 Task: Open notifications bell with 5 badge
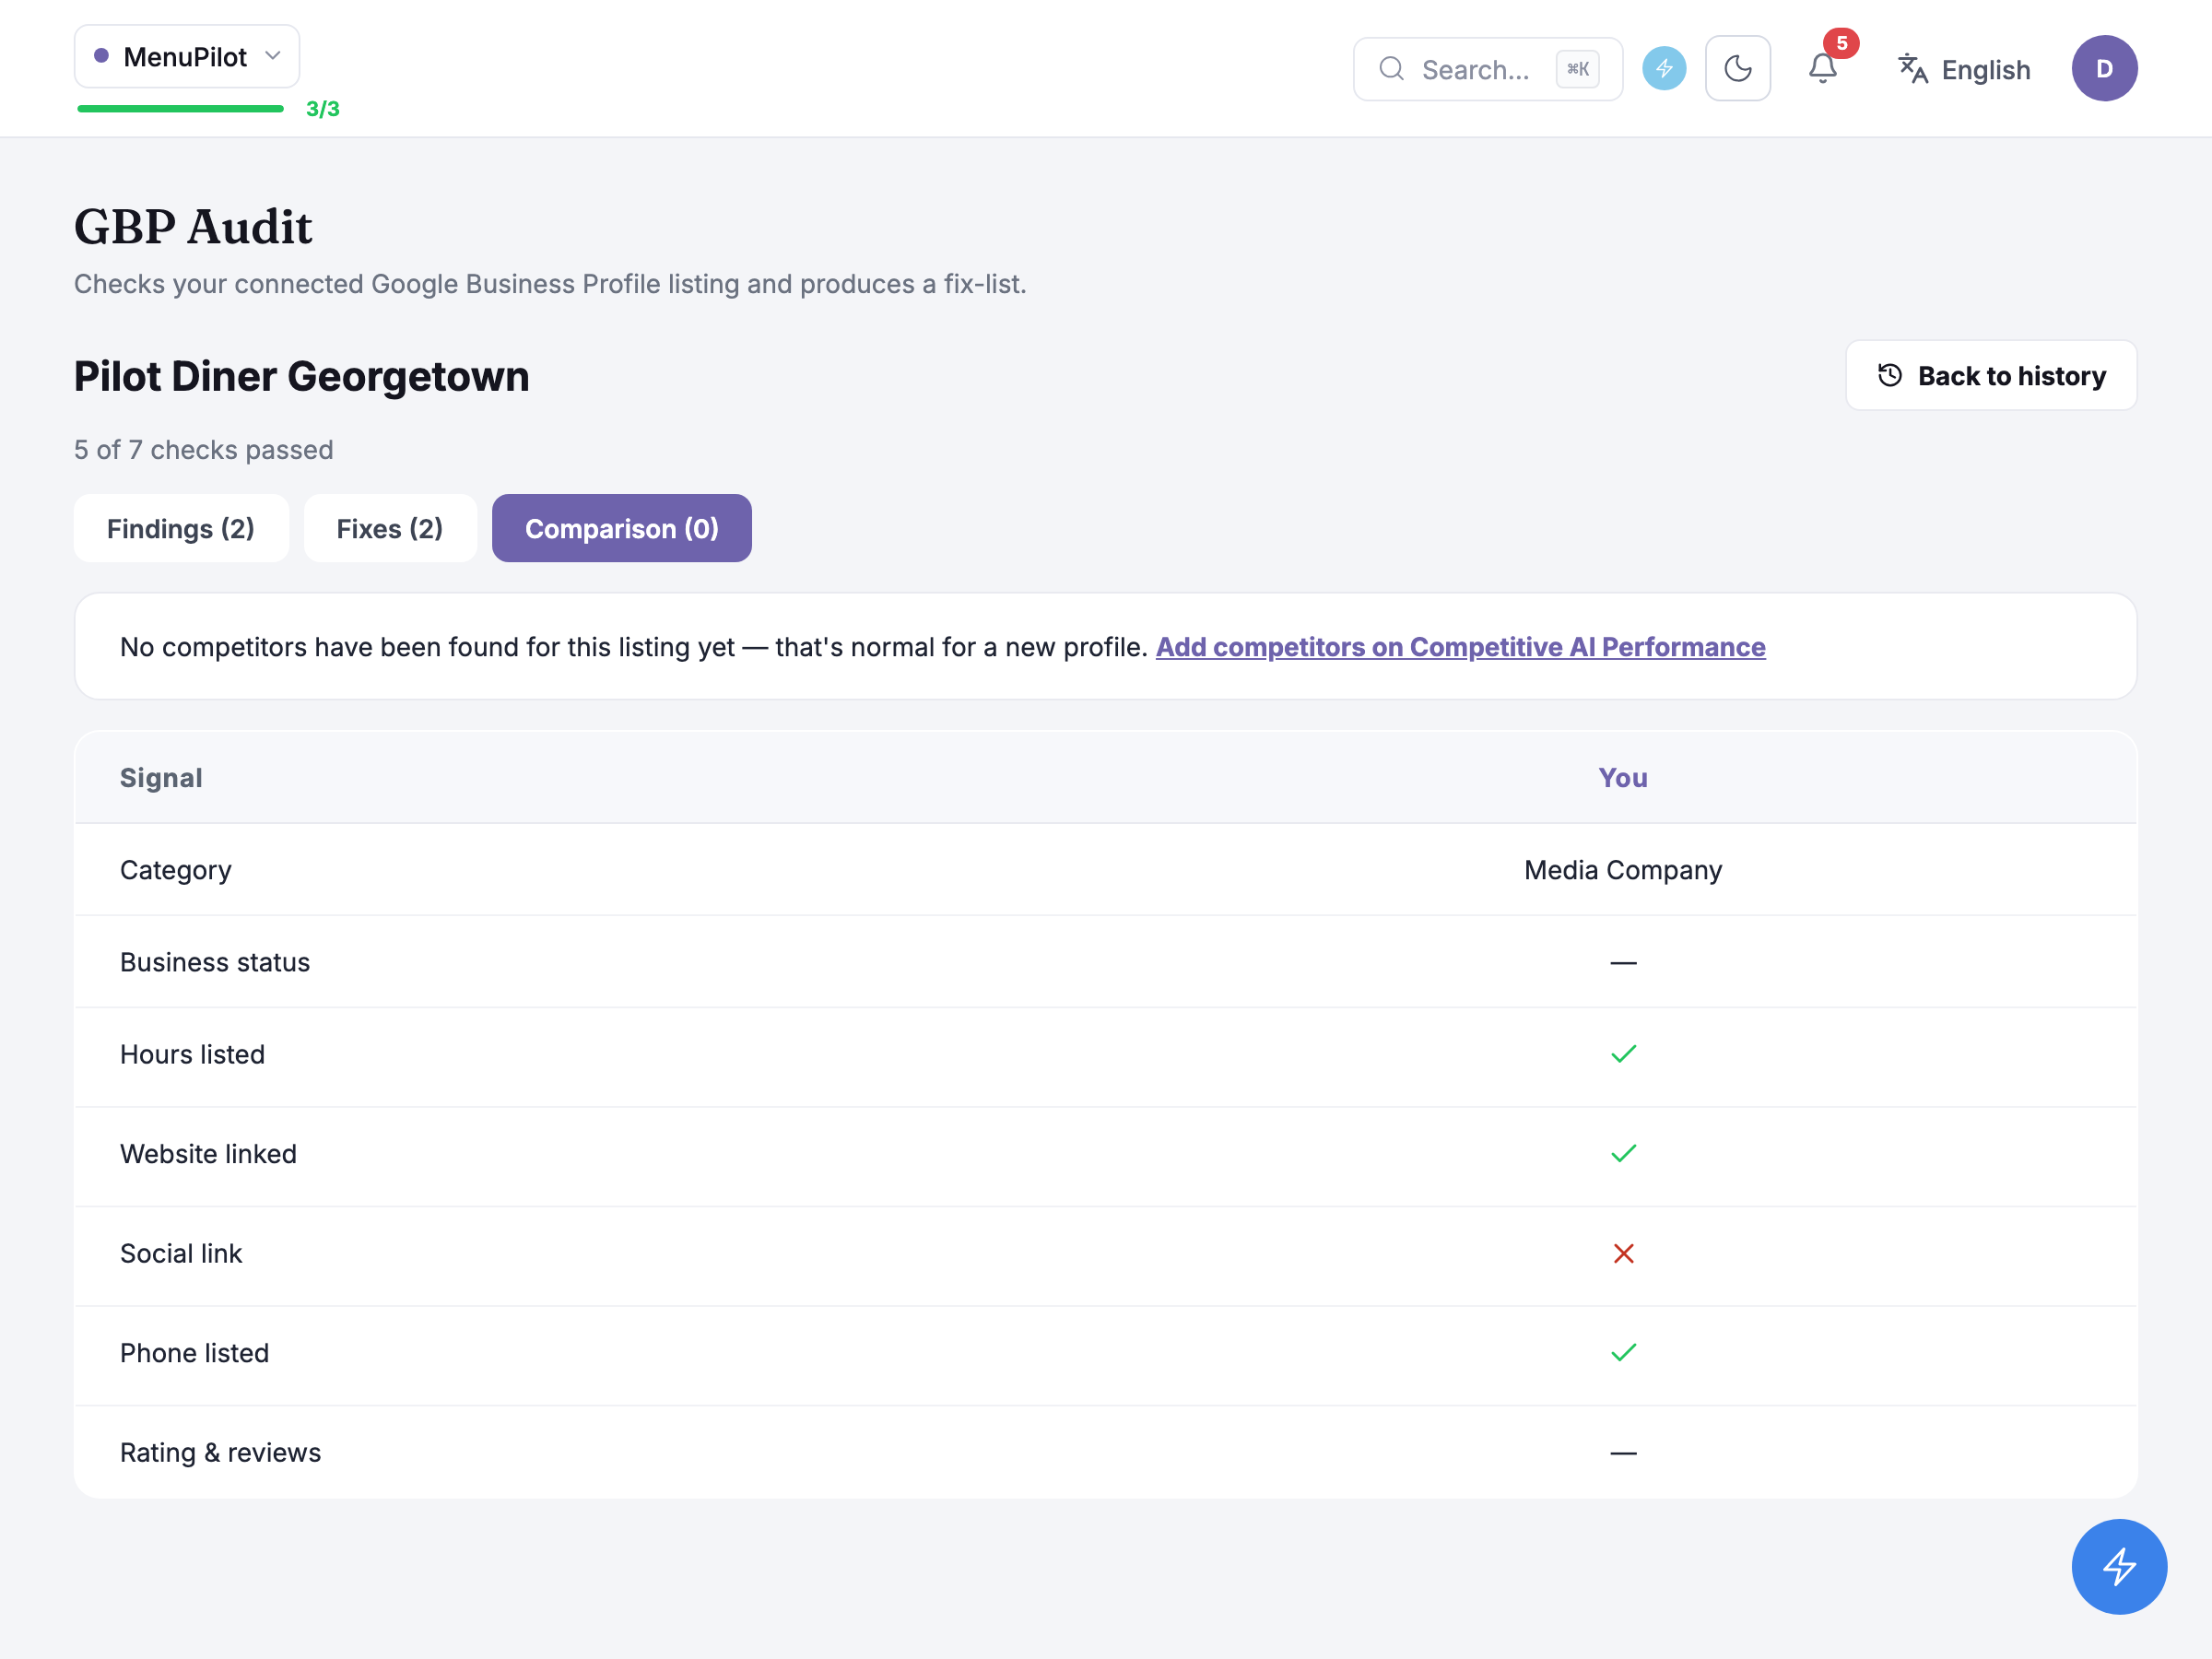pos(1822,68)
